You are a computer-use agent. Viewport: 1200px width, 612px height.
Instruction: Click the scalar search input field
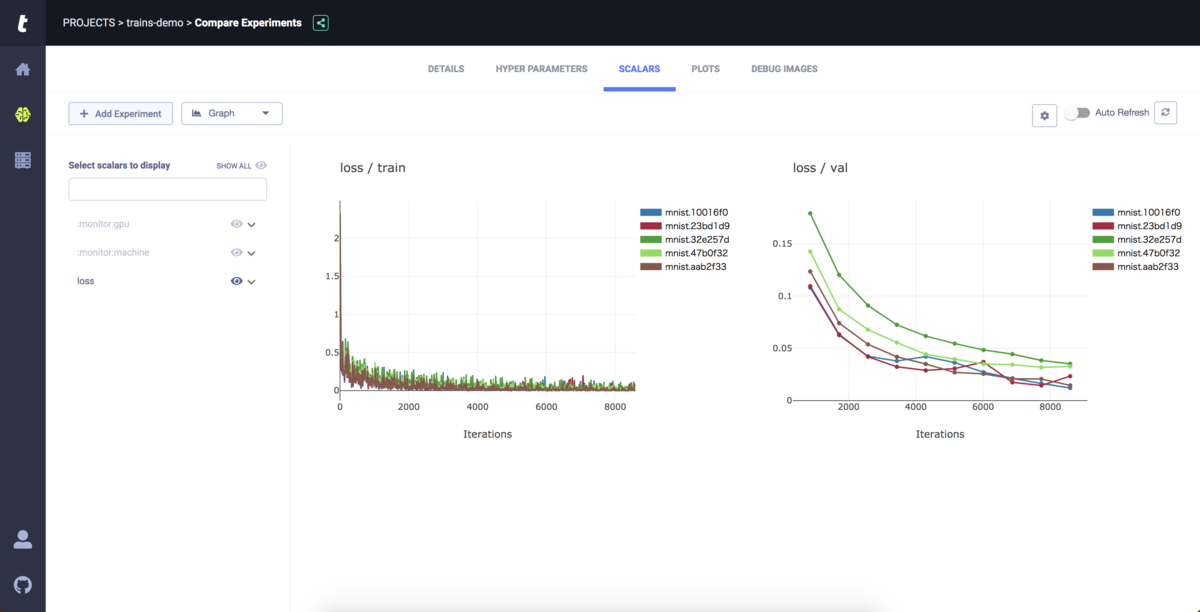point(167,189)
